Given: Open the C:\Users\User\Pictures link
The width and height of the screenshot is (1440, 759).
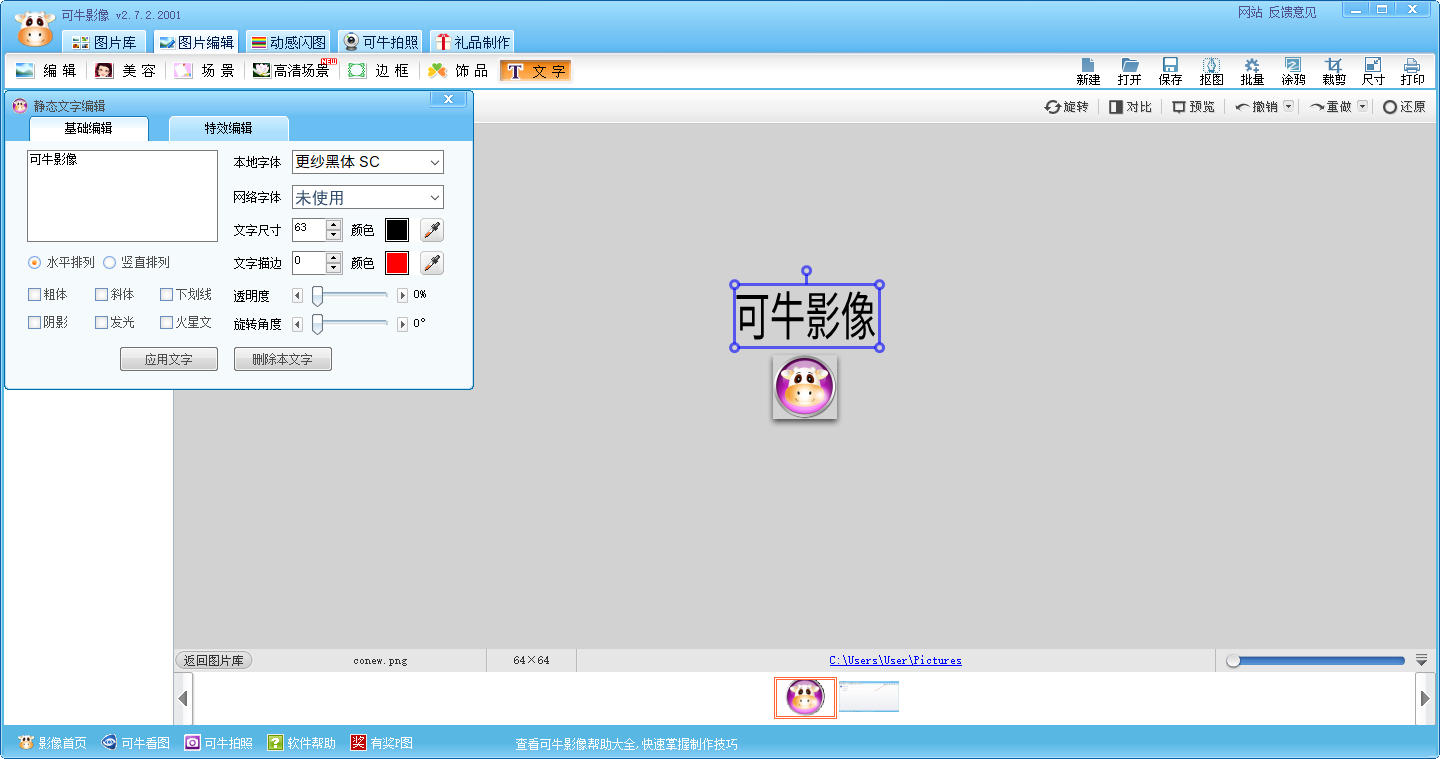Looking at the screenshot, I should click(x=895, y=660).
